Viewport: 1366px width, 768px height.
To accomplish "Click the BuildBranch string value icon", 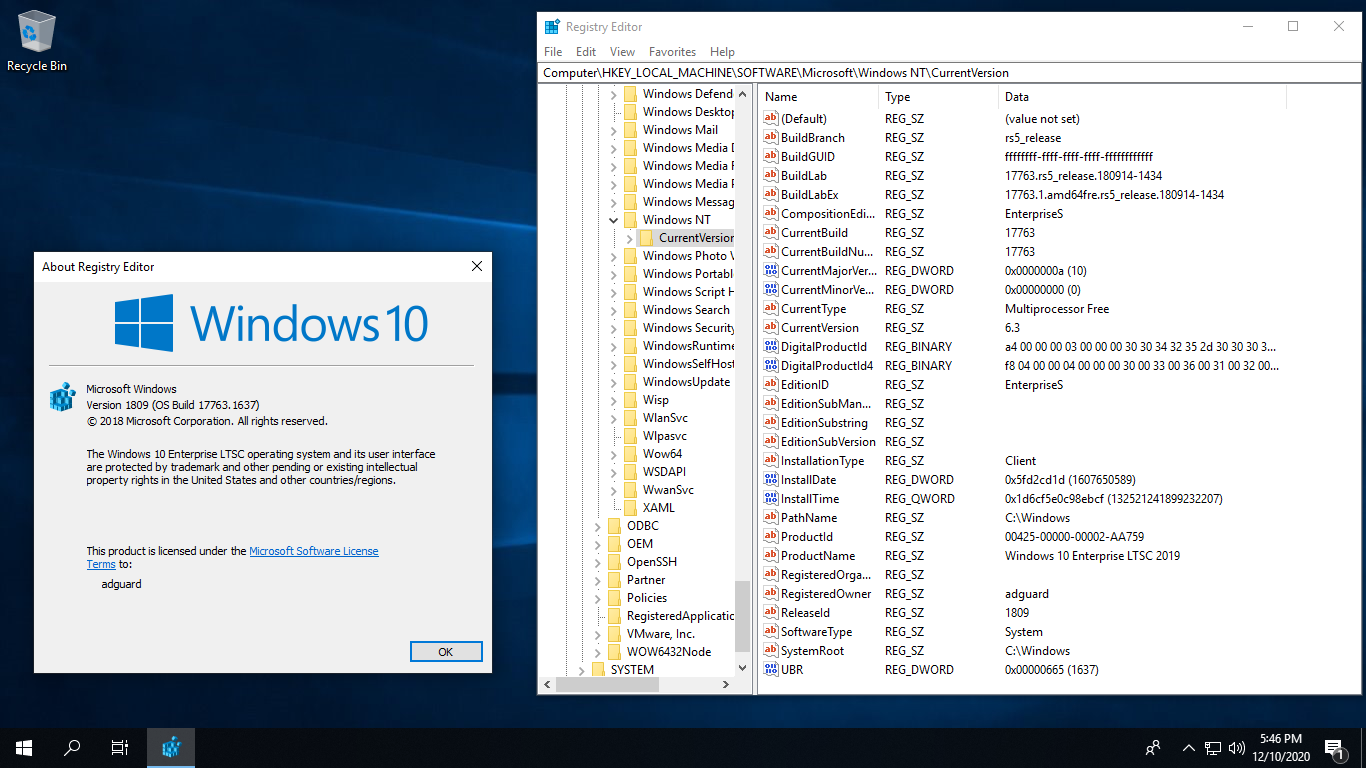I will point(770,137).
